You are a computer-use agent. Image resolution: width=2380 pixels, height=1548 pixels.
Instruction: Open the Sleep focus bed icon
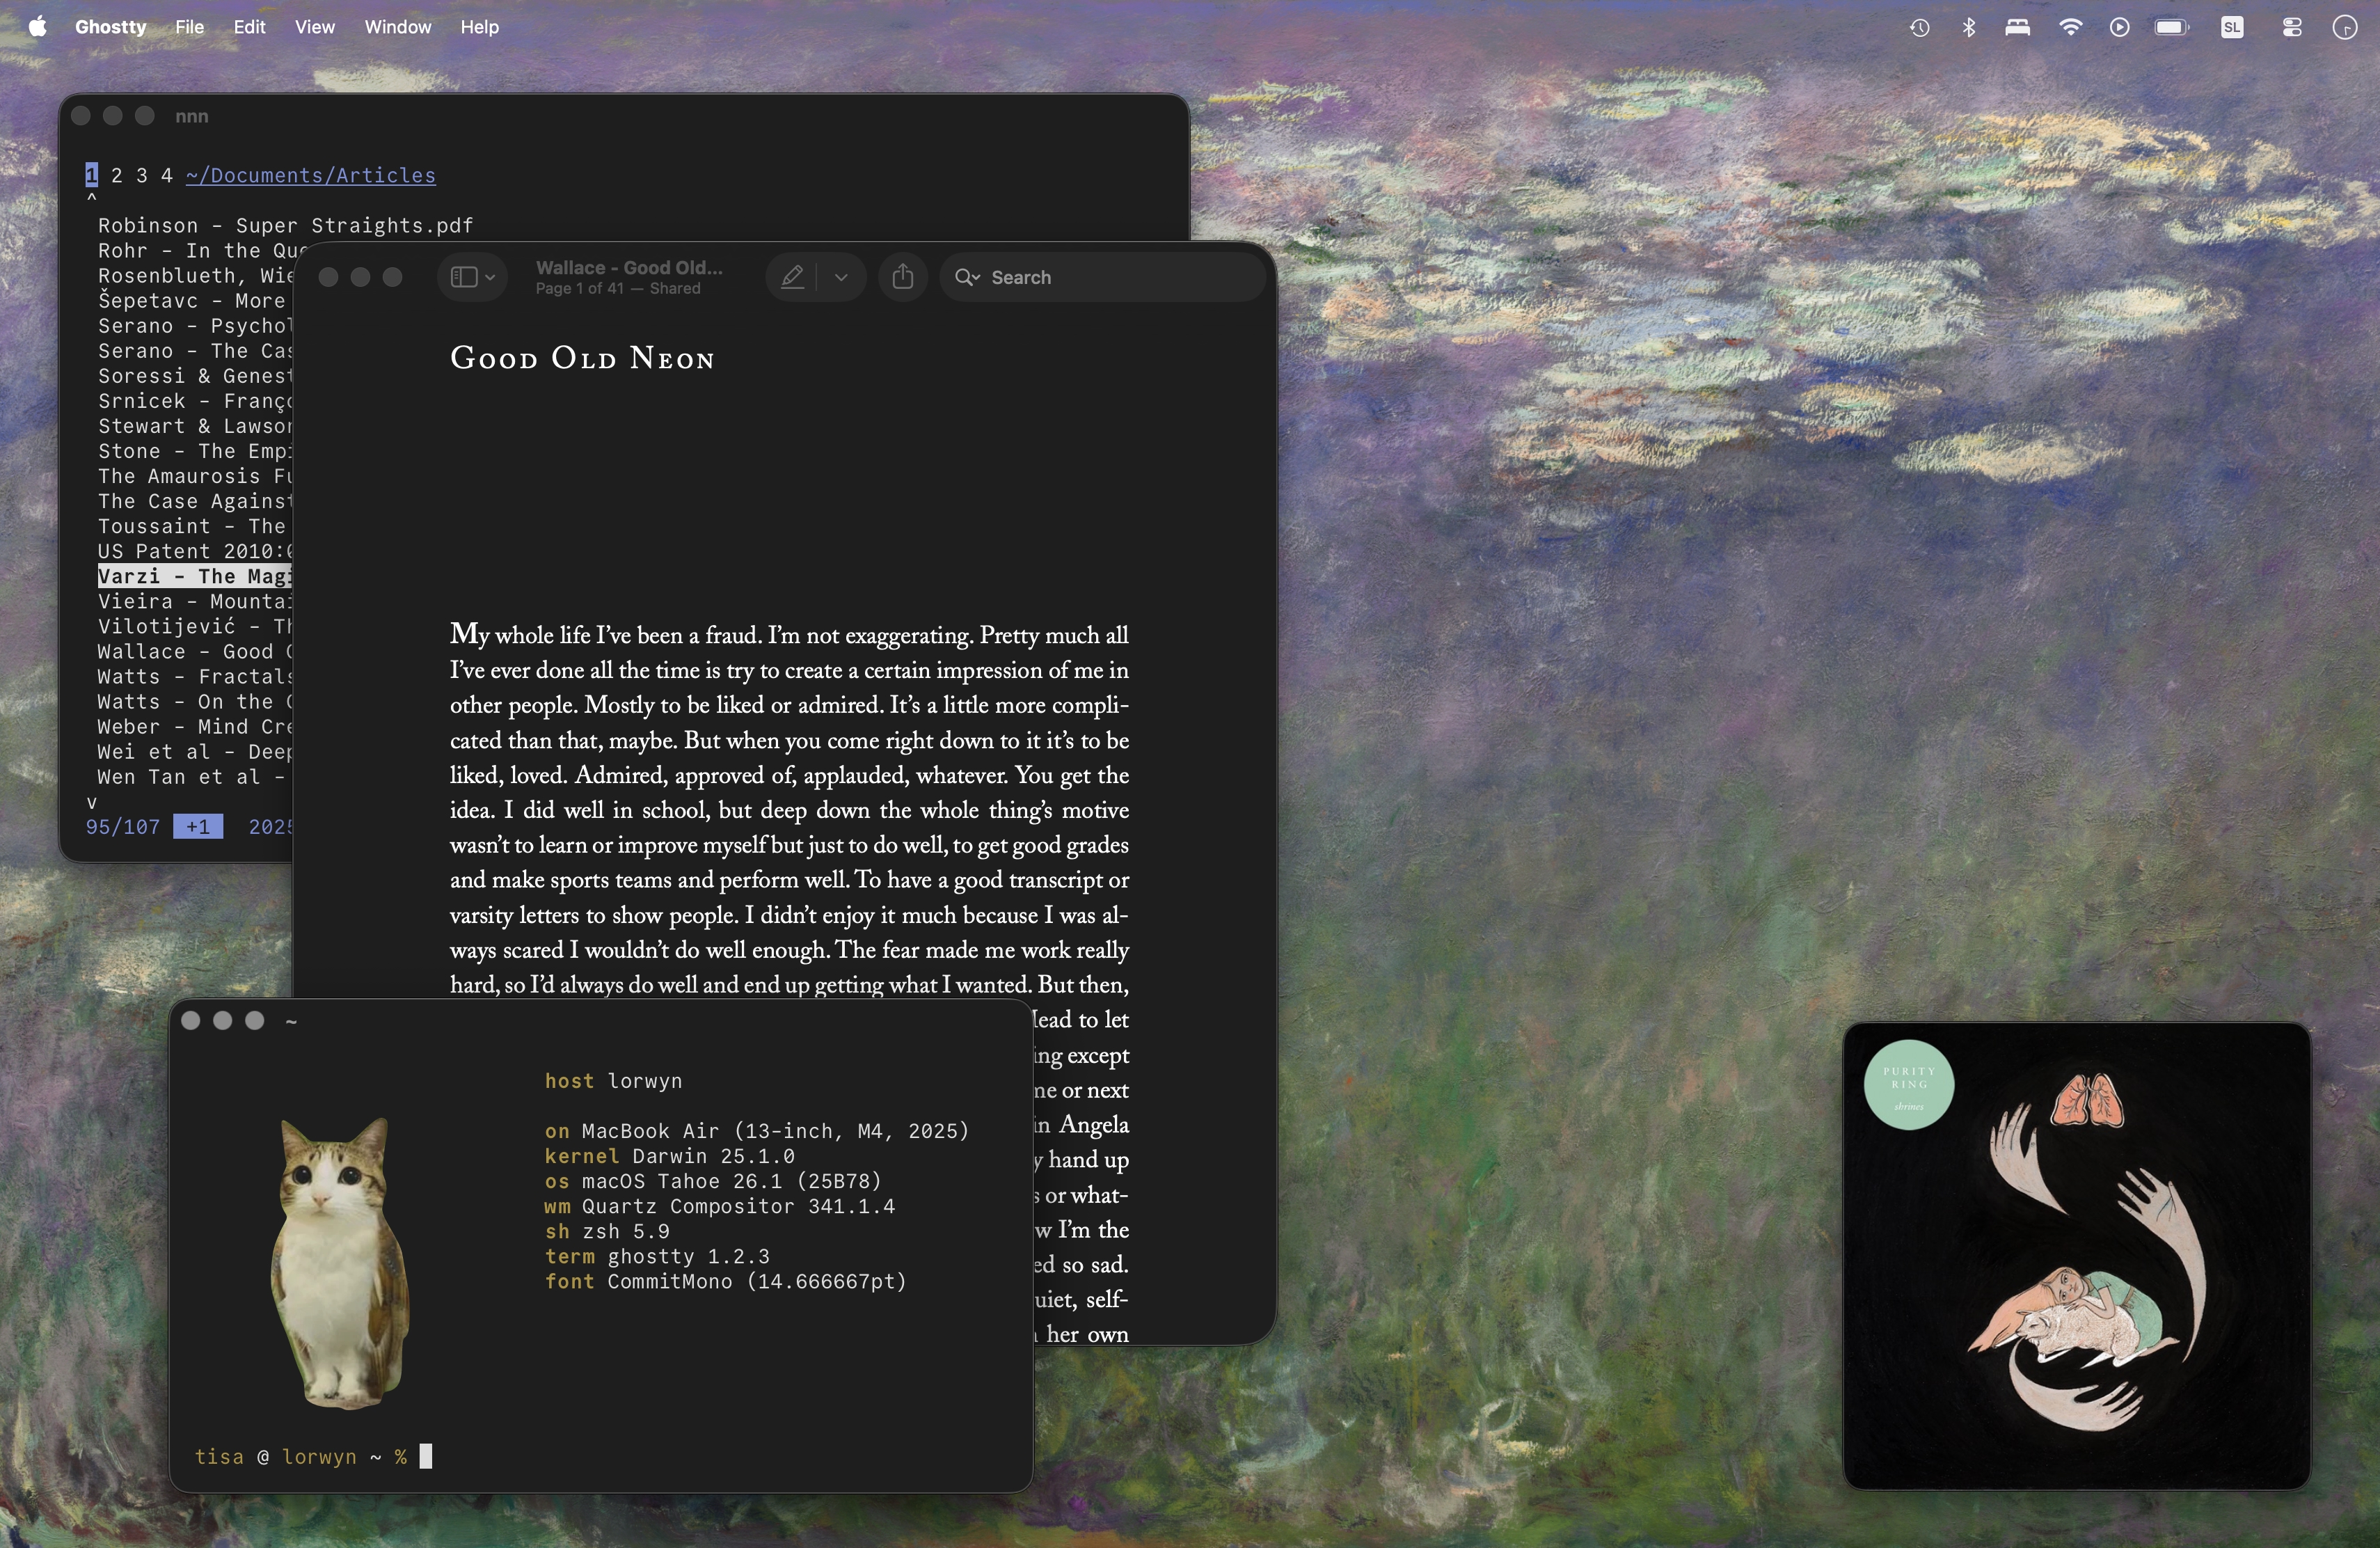(x=2017, y=28)
